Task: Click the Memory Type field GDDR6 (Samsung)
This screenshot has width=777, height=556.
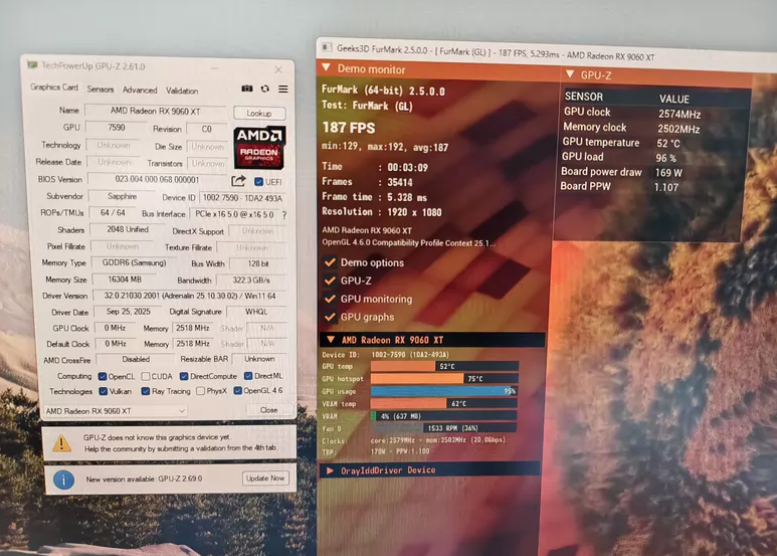Action: click(134, 263)
